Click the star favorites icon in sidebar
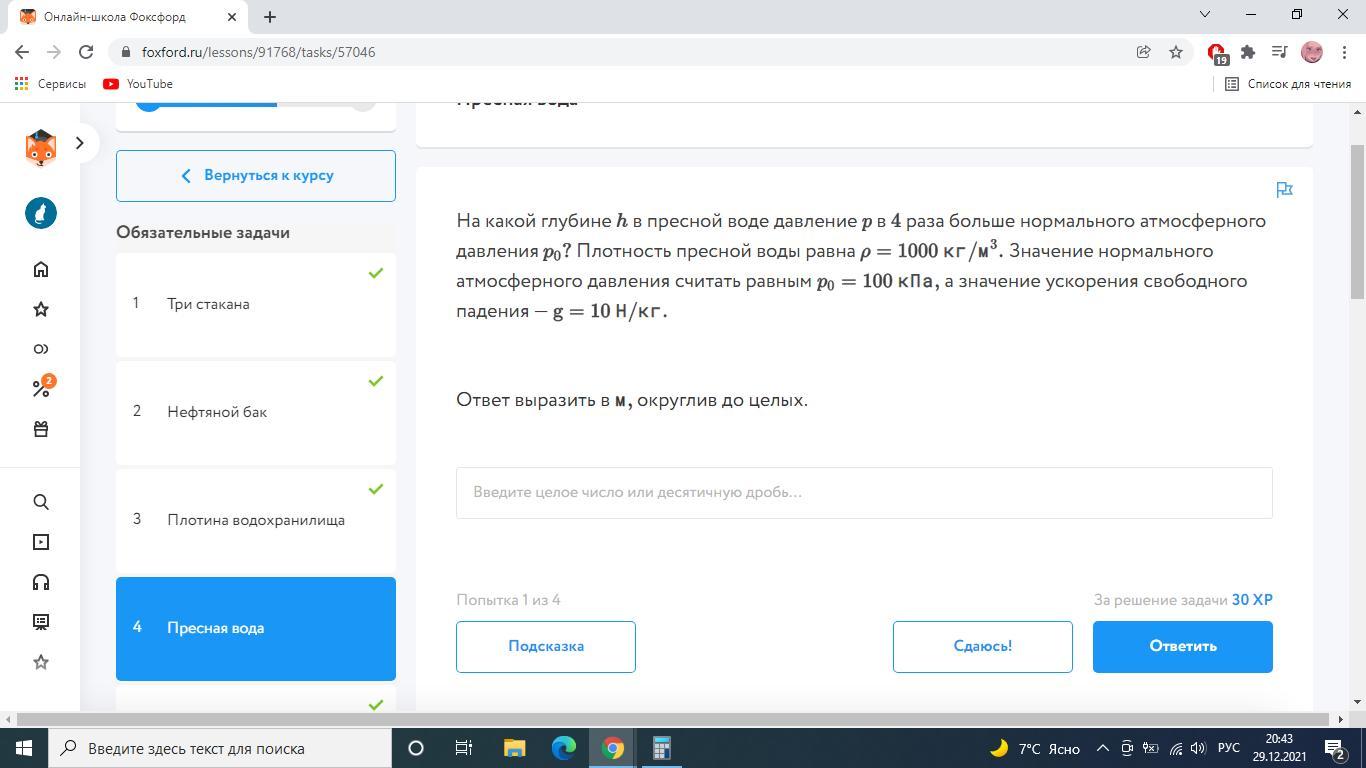This screenshot has width=1366, height=768. [x=41, y=309]
